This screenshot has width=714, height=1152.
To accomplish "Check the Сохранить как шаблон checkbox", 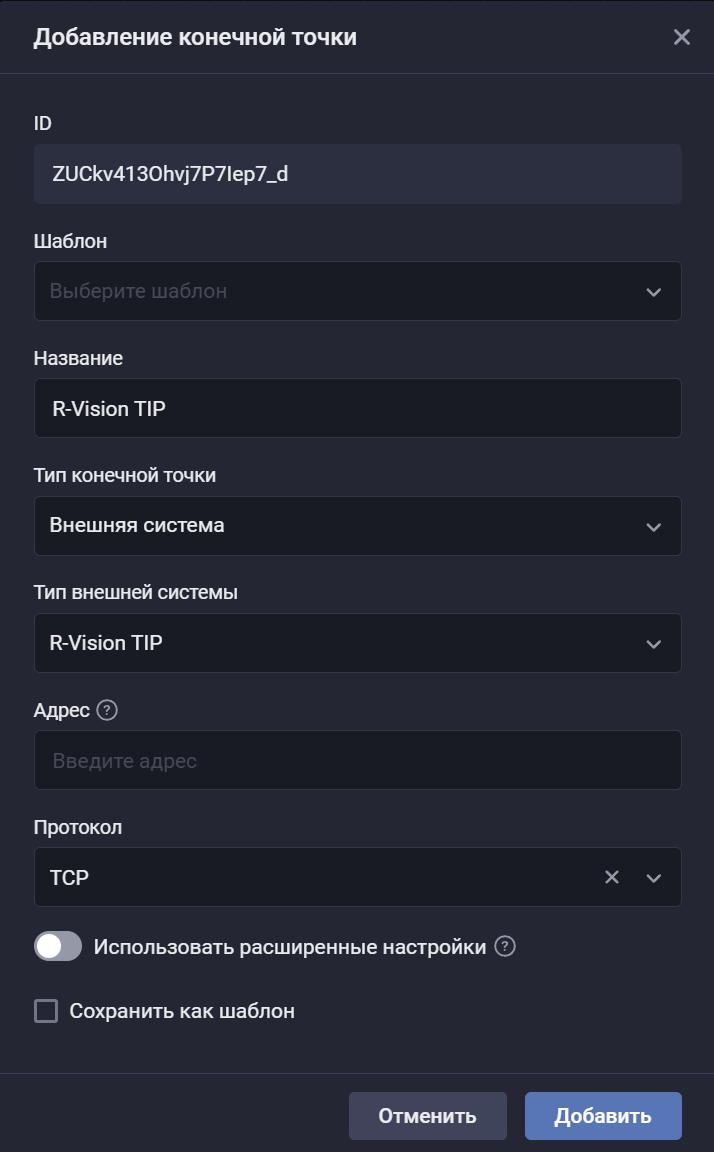I will [44, 1011].
